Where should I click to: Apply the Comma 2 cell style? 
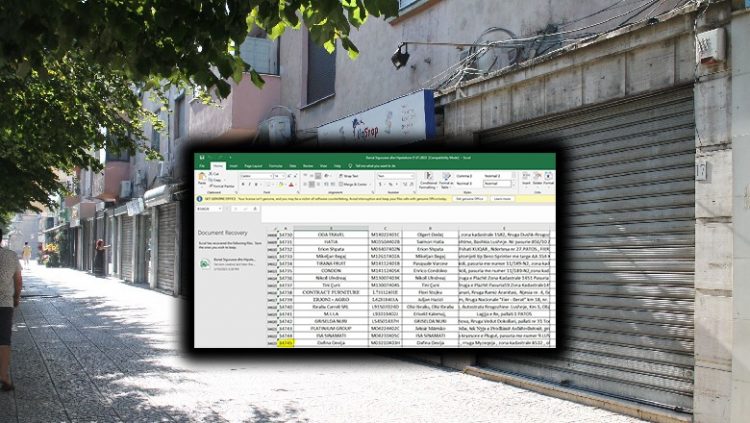pyautogui.click(x=464, y=176)
